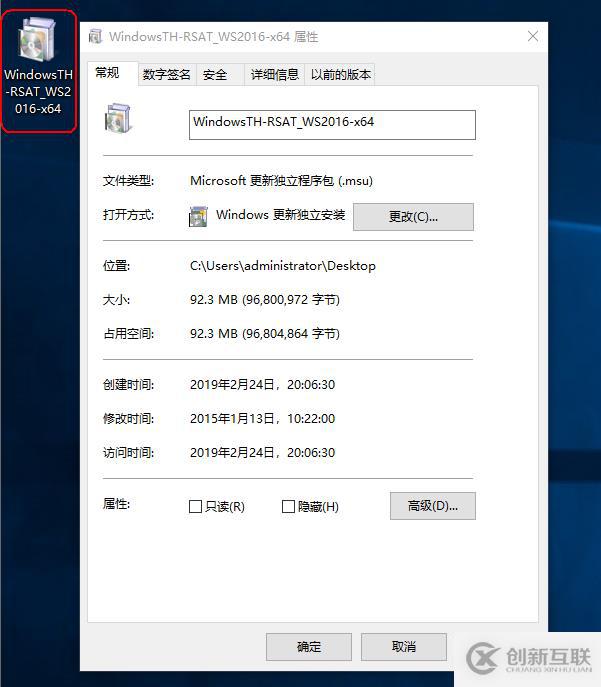
Task: Switch to the 数字签名 tab
Action: point(167,74)
